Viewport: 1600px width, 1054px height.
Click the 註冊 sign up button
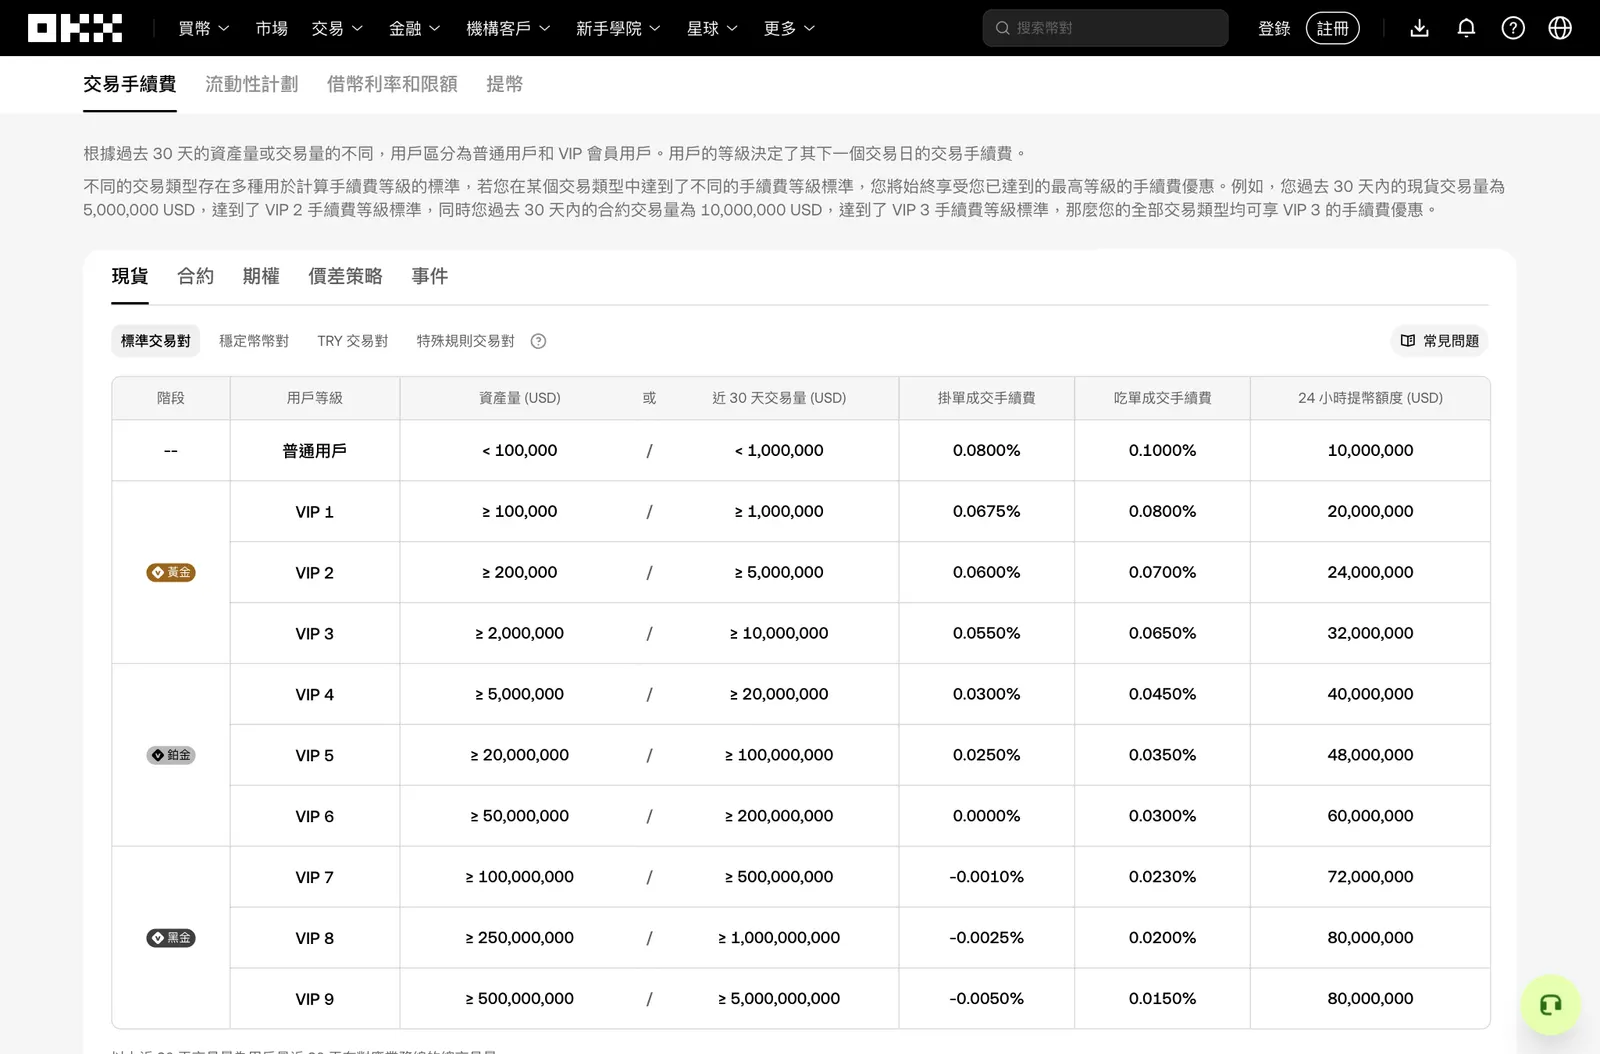click(x=1333, y=28)
